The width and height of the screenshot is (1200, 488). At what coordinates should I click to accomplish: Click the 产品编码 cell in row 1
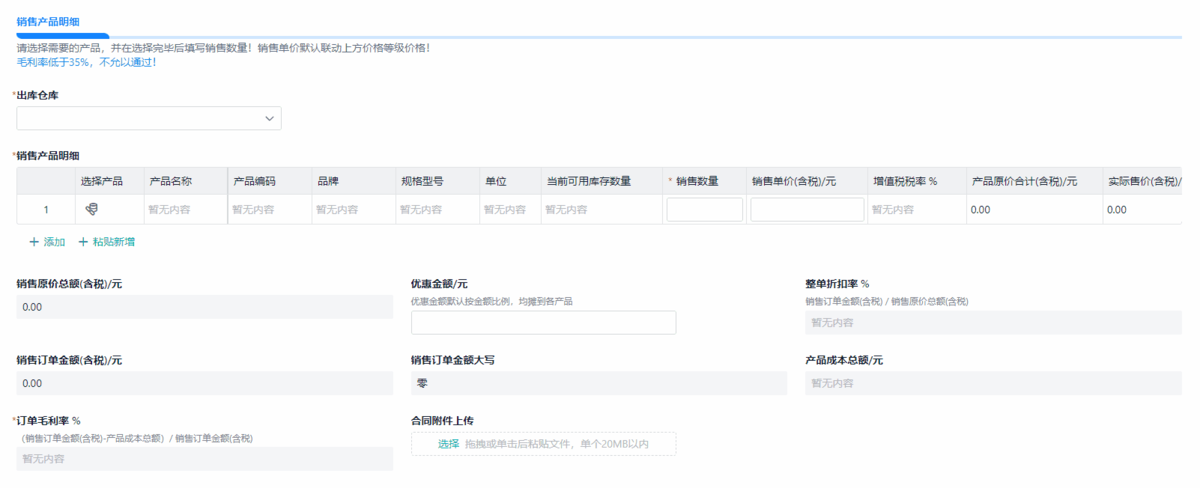pos(269,210)
